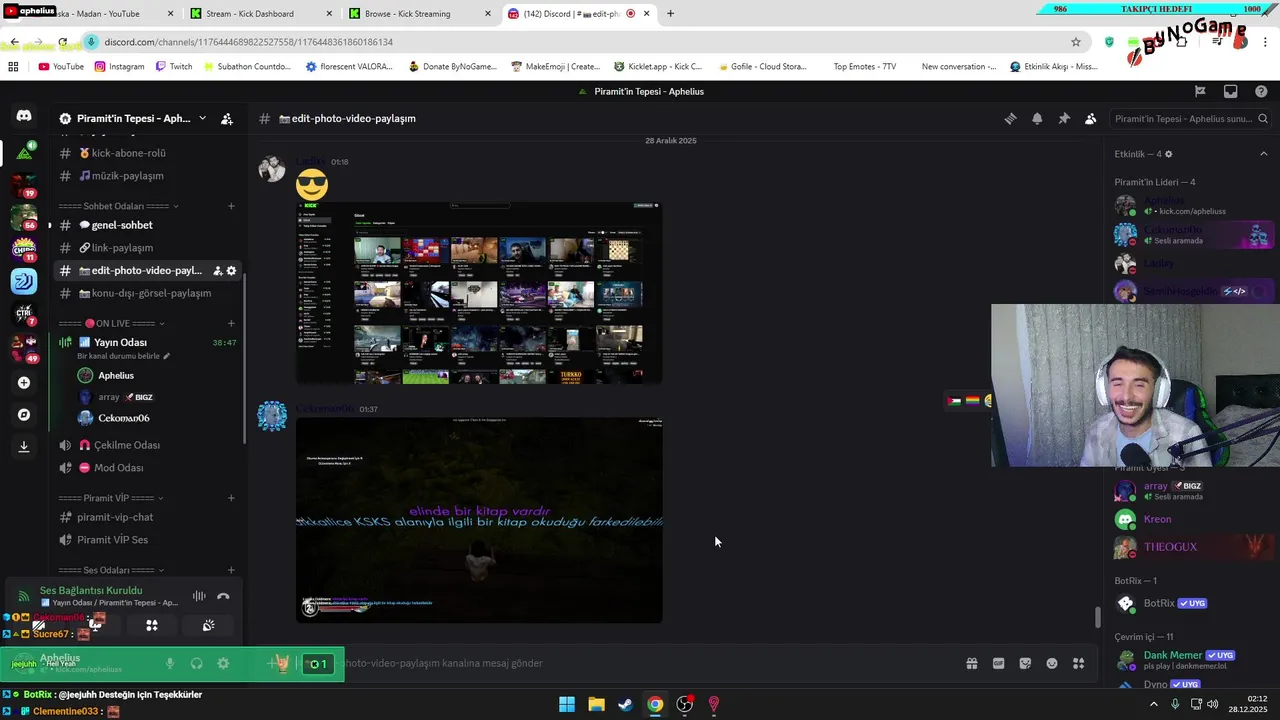This screenshot has height=720, width=1280.
Task: Open the Twitch bookmark
Action: click(x=174, y=67)
